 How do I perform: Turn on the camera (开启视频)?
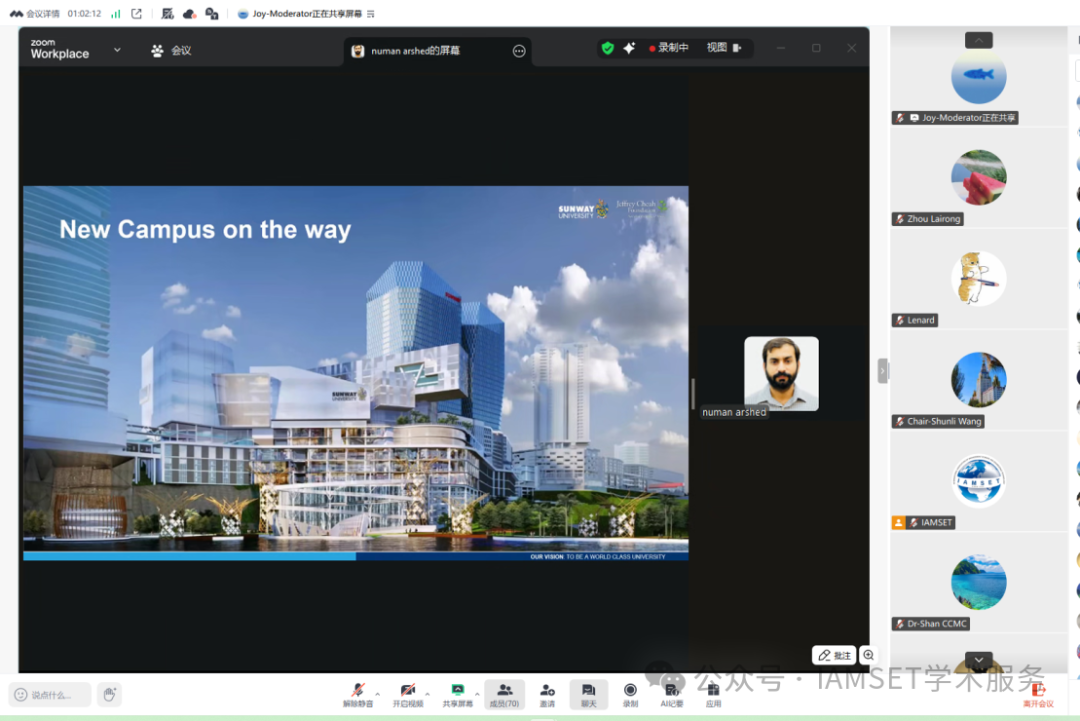pos(407,692)
